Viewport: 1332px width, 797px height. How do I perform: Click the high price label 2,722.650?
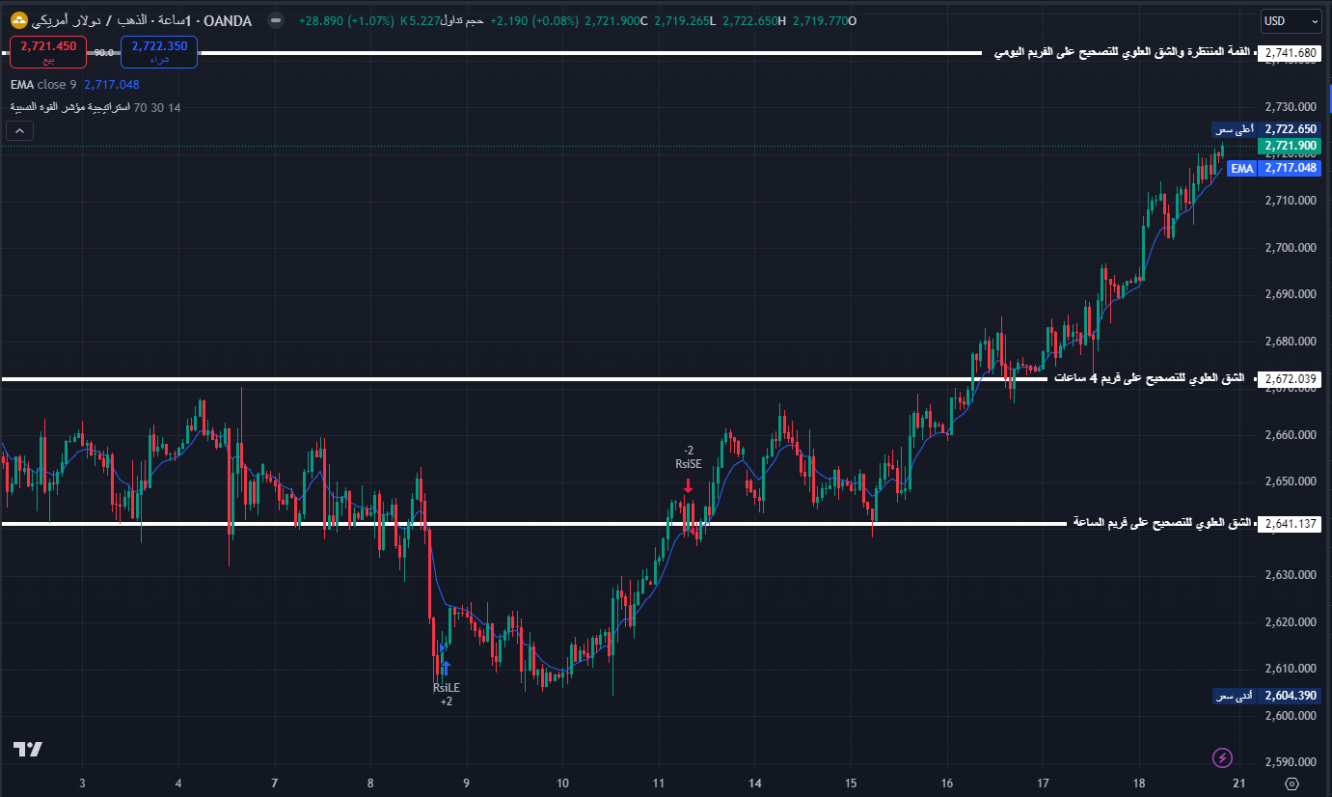point(1290,129)
